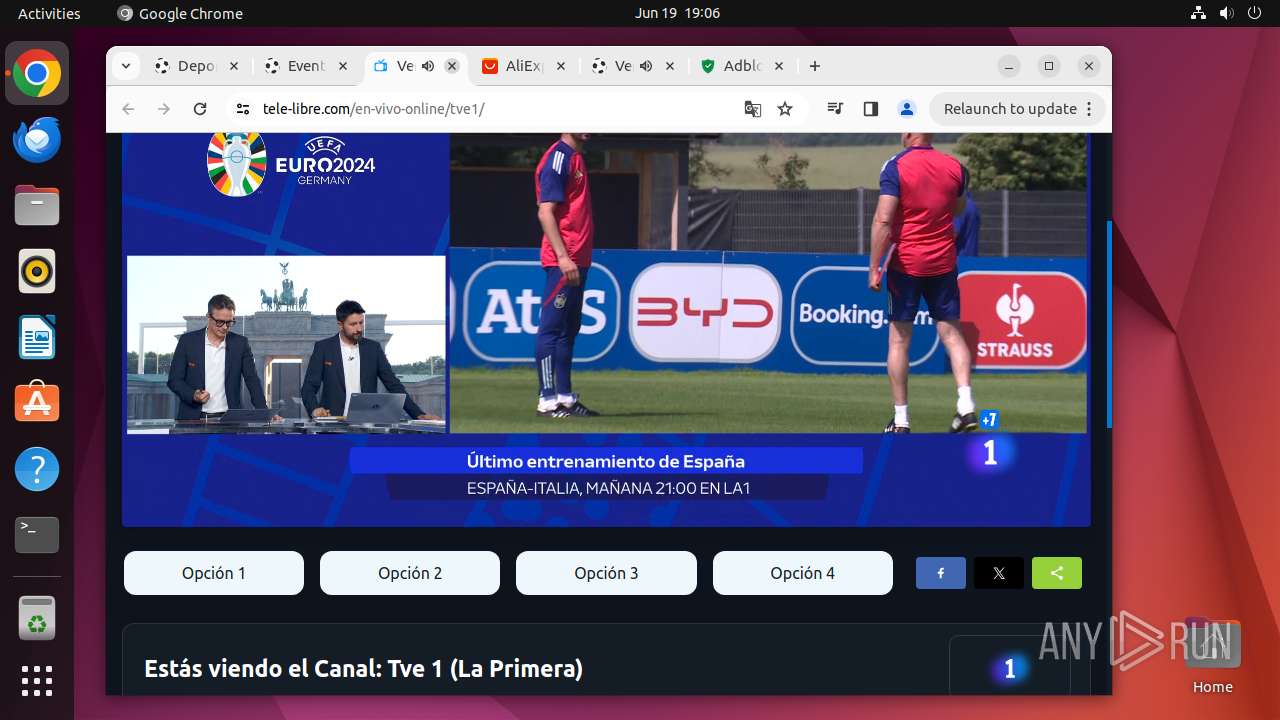Select Opción 4 stream source
Image resolution: width=1280 pixels, height=720 pixels.
point(803,573)
